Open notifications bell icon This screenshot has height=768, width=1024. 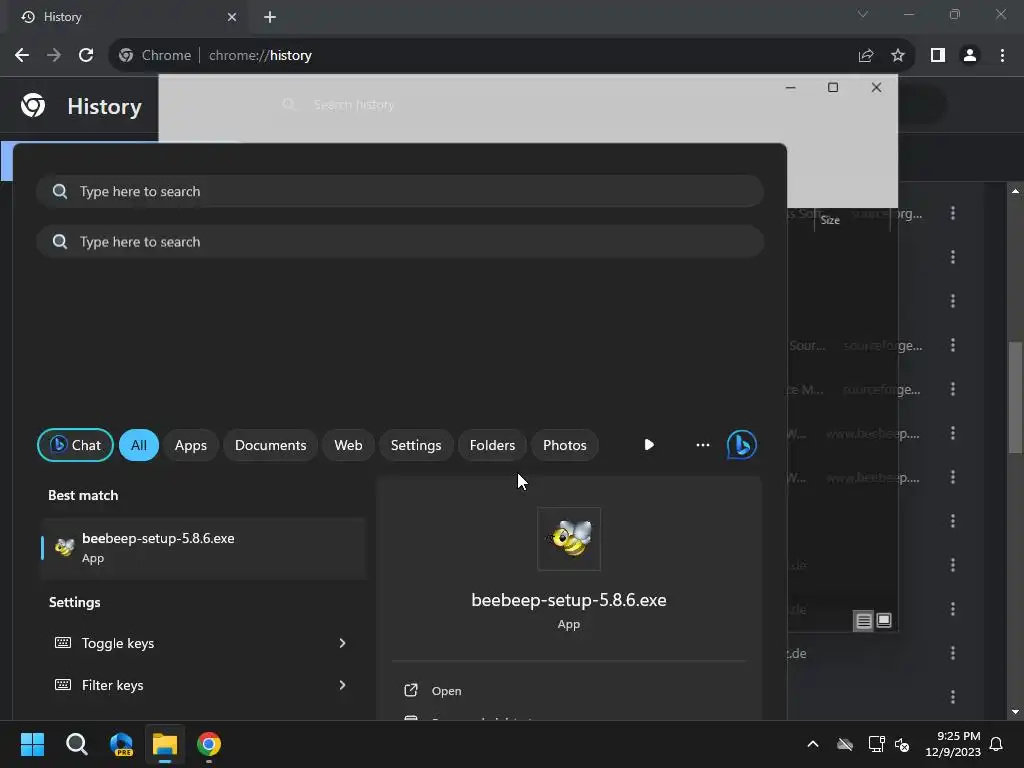[x=997, y=744]
